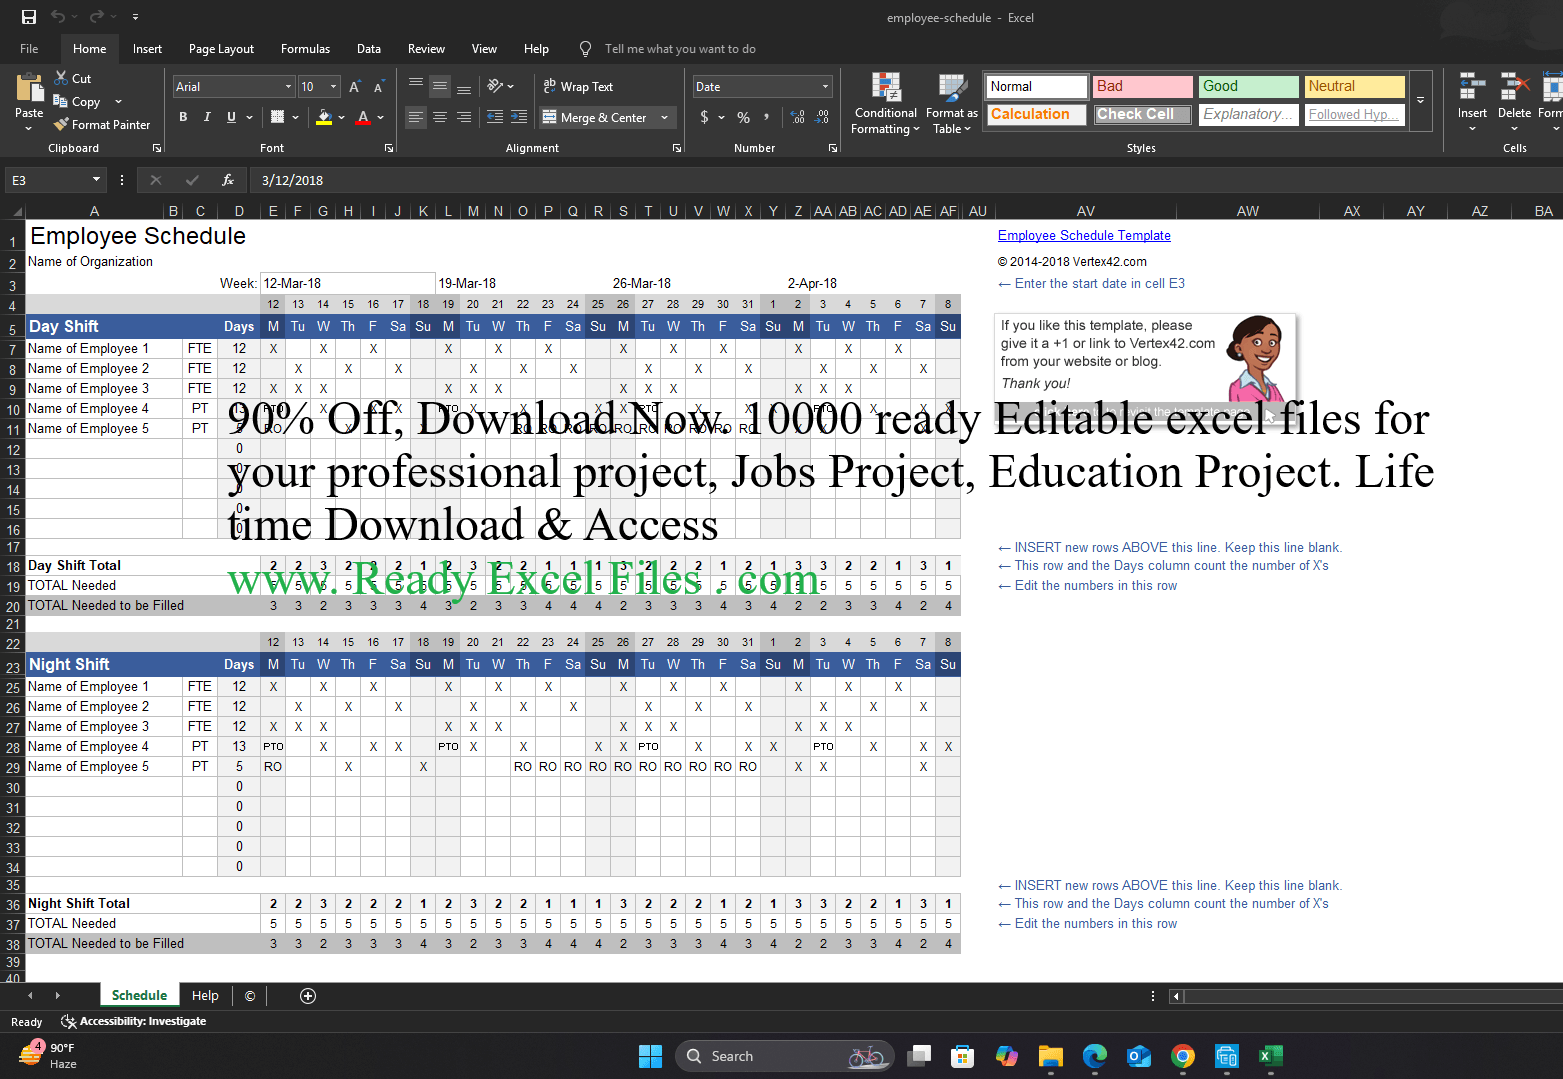
Task: Click the New sheet plus icon
Action: [308, 995]
